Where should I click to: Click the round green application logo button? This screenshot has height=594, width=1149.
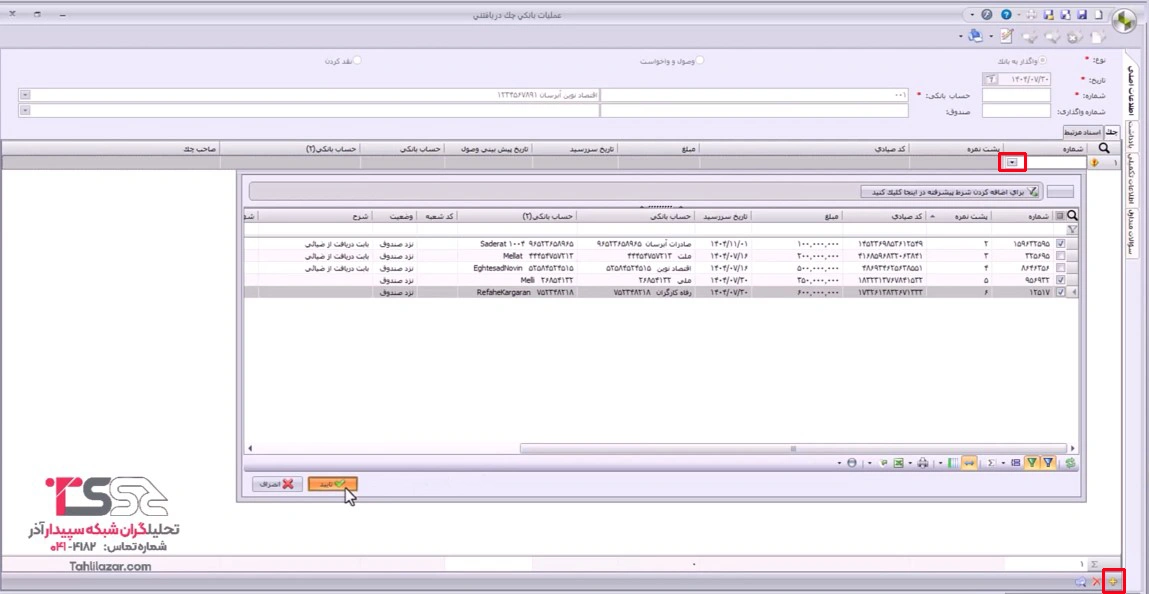(1124, 21)
